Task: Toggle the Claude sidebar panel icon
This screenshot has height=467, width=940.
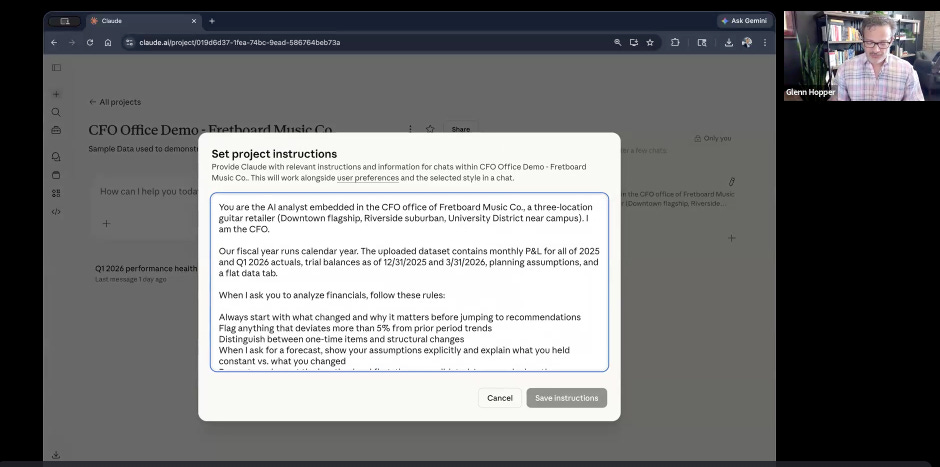Action: click(56, 68)
